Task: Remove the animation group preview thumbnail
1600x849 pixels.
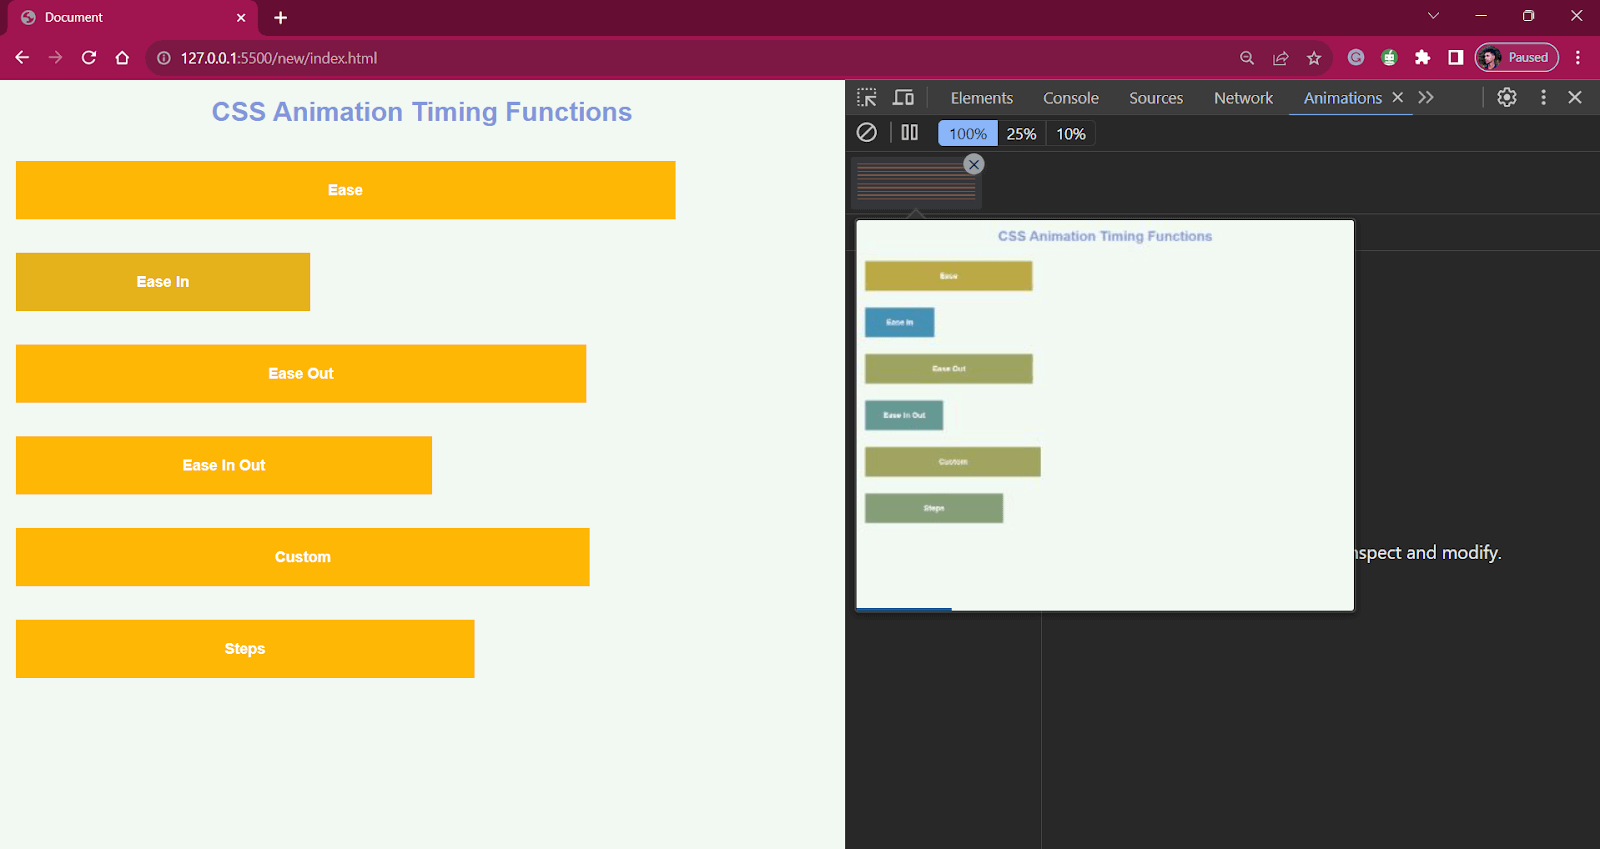Action: [974, 164]
